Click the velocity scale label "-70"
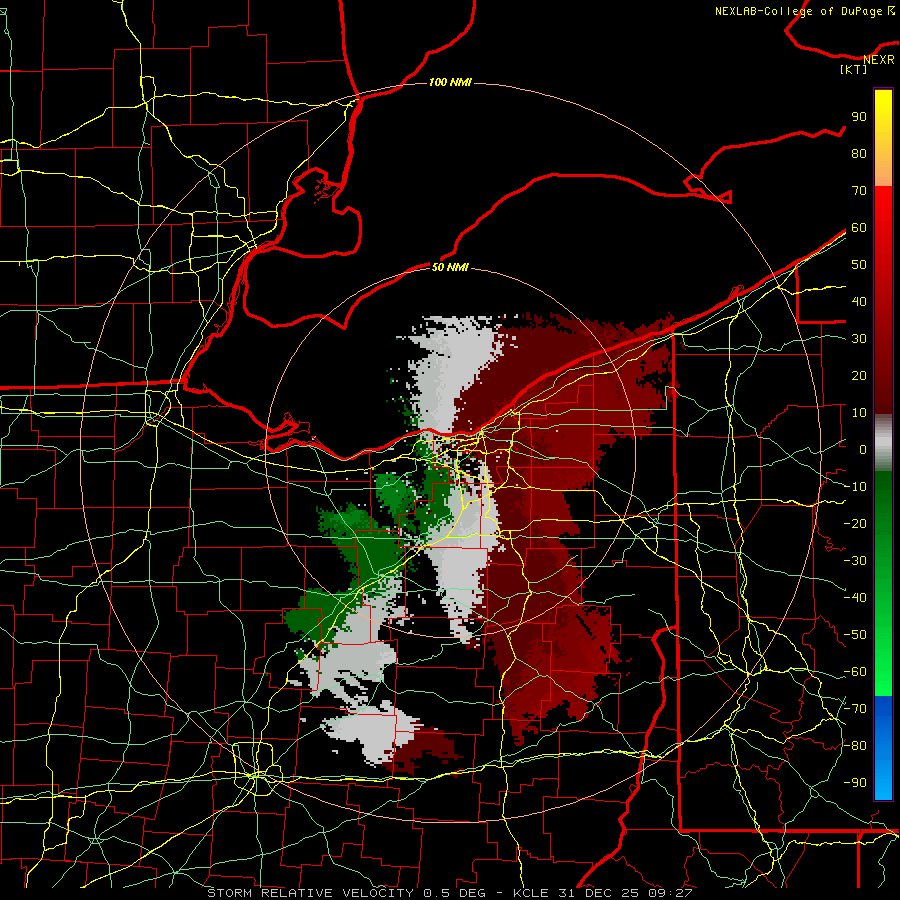The image size is (900, 900). tap(855, 709)
